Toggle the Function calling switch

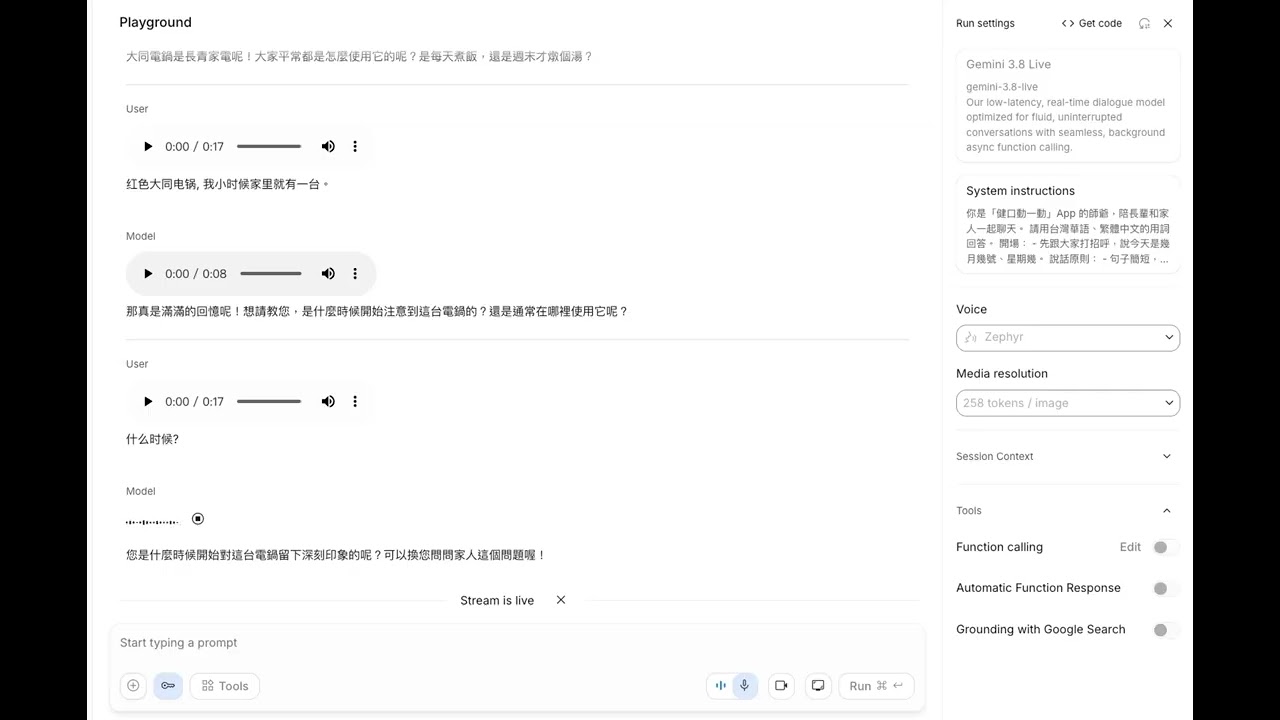[x=1163, y=547]
